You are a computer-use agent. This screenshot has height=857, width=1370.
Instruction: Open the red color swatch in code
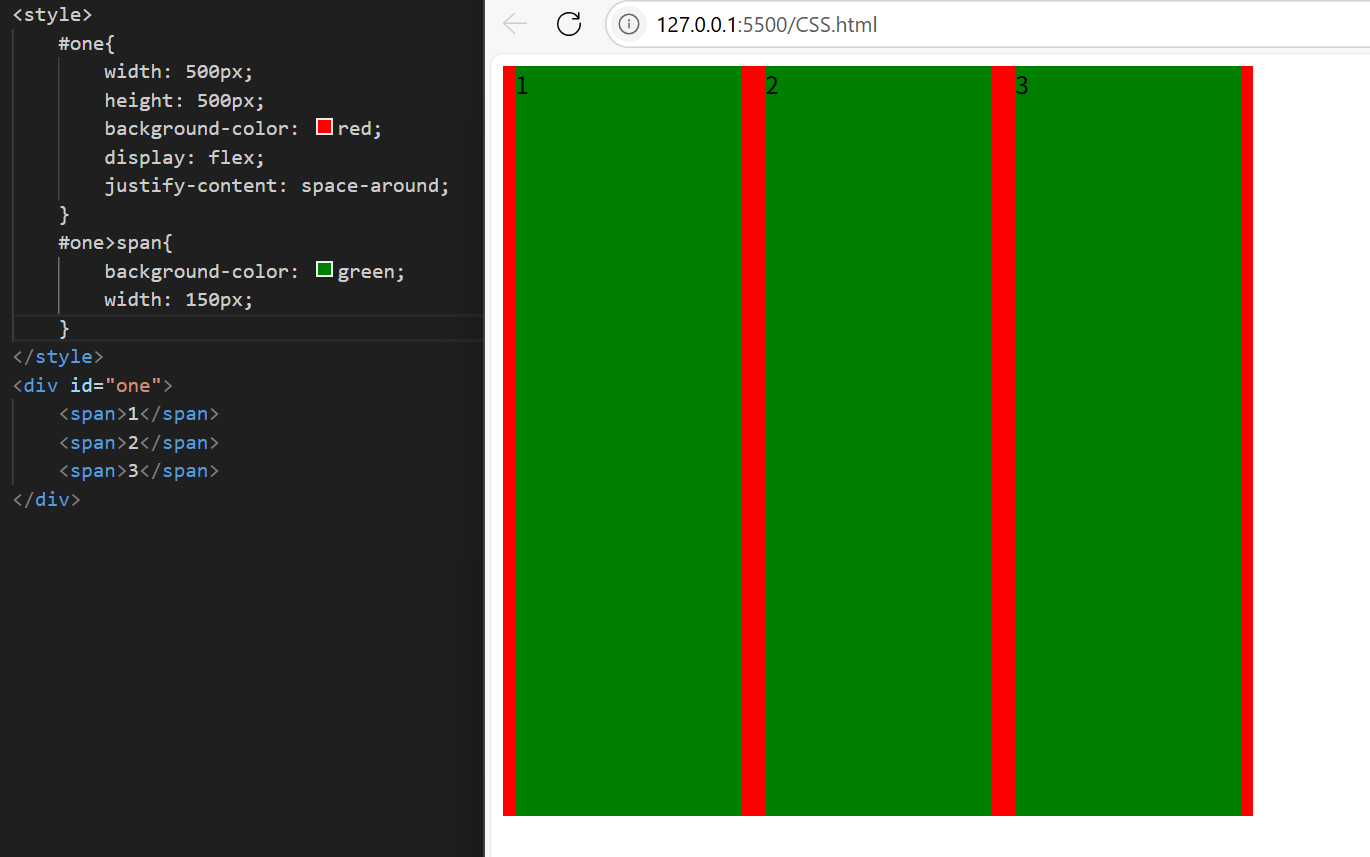tap(324, 127)
